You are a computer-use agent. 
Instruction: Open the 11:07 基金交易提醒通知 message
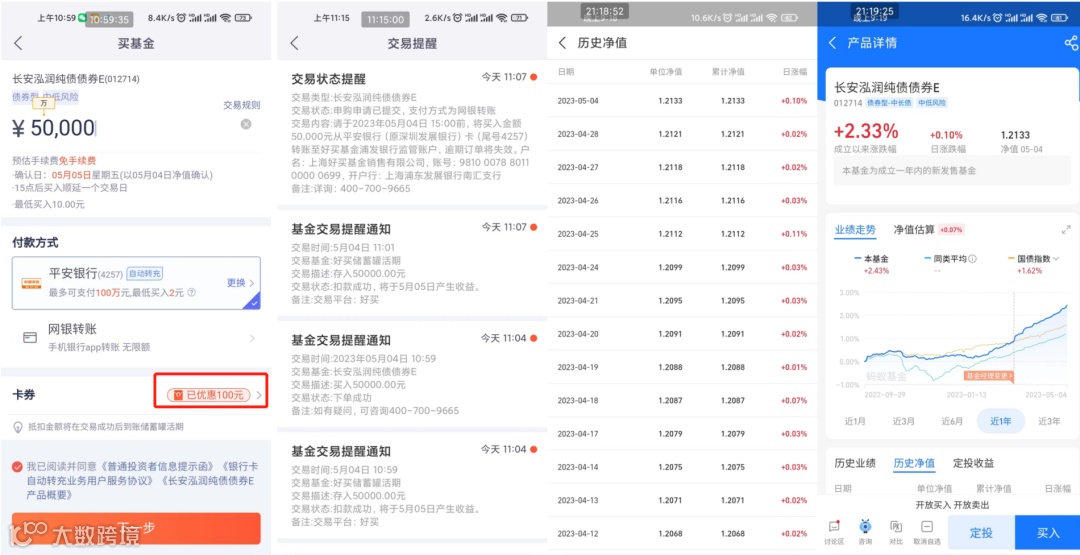pyautogui.click(x=412, y=264)
